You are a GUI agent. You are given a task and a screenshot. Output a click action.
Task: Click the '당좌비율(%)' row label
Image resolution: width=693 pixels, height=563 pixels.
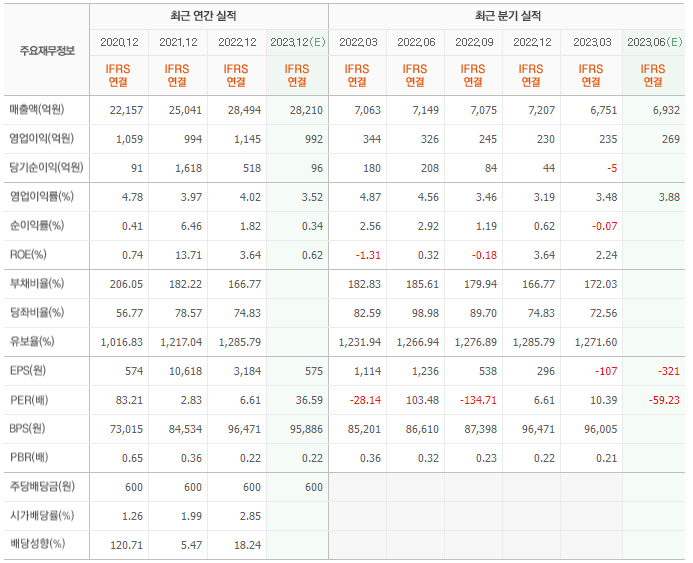click(37, 312)
